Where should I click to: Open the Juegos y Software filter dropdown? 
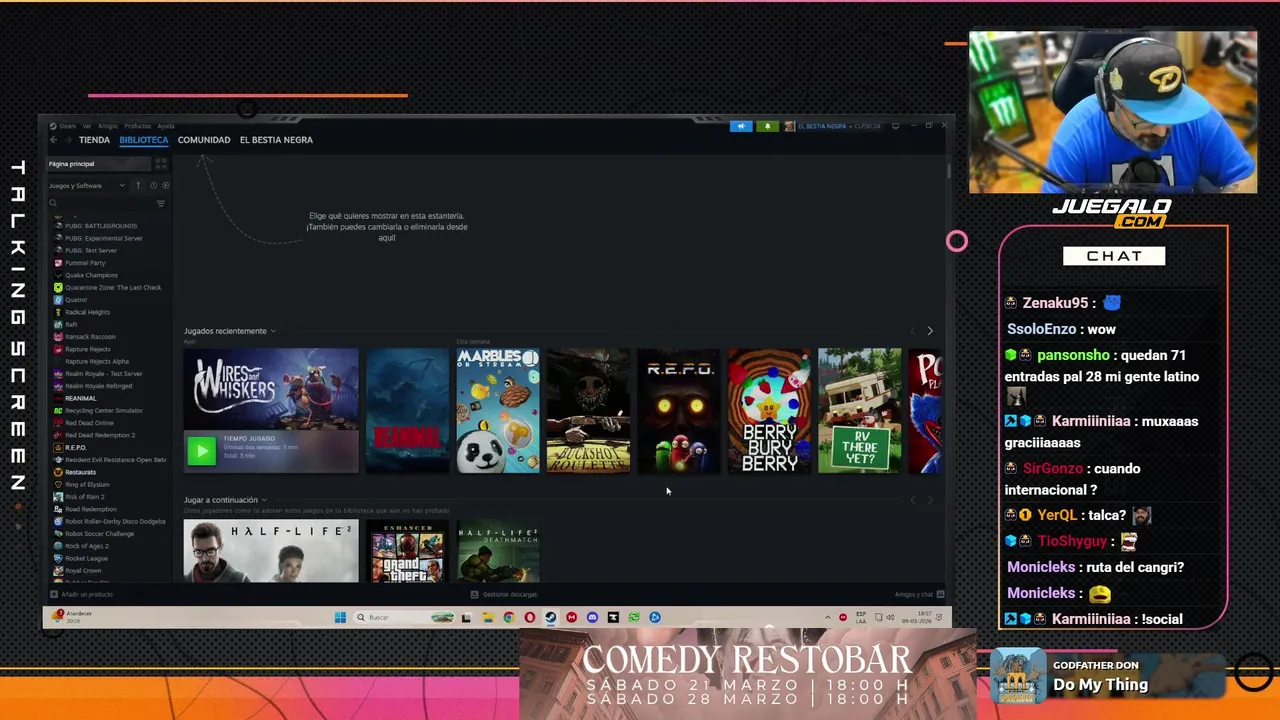87,185
